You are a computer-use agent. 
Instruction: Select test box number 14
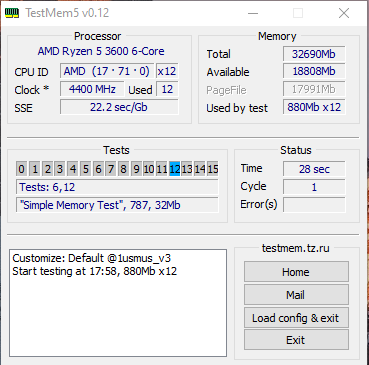[200, 169]
